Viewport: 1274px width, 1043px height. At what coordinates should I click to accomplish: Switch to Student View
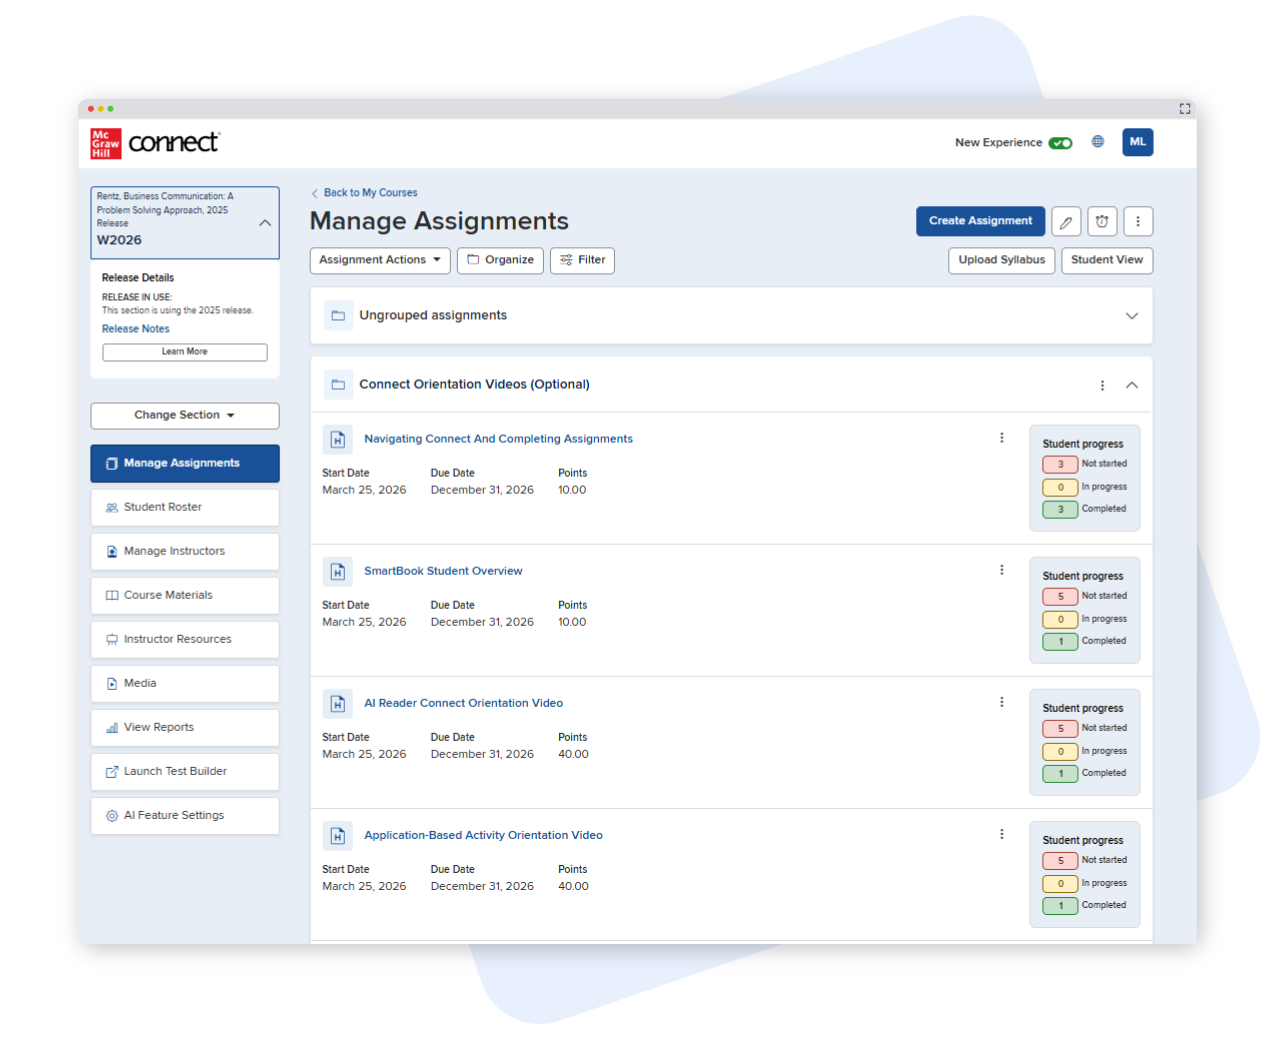[x=1107, y=260]
